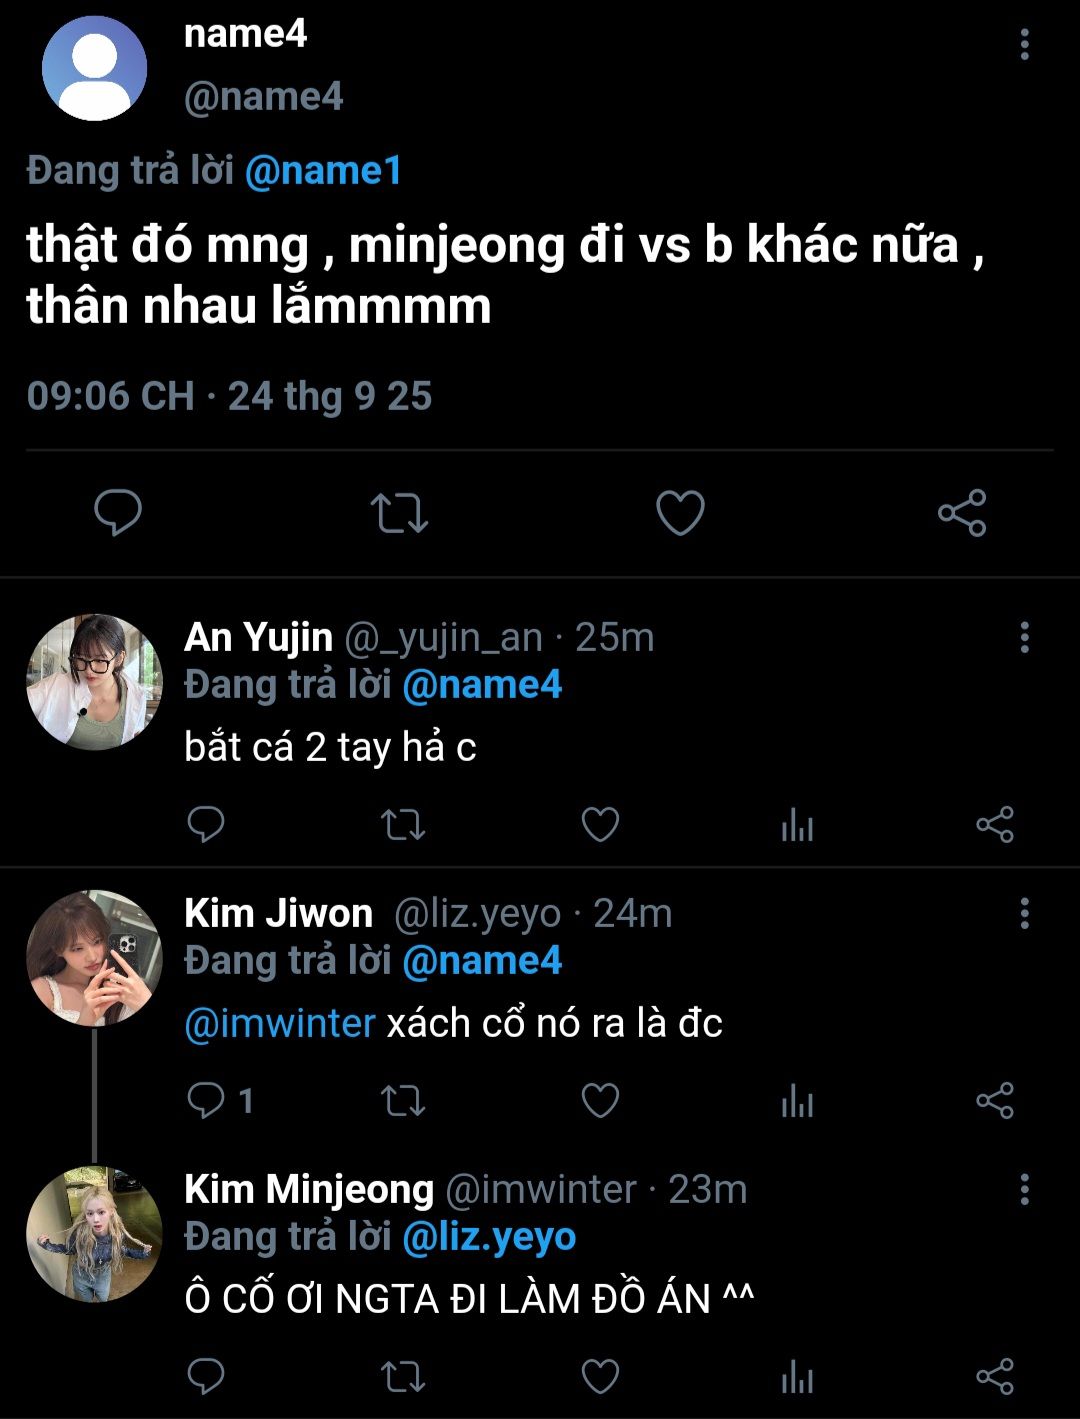Open the @name1 mention link

323,171
